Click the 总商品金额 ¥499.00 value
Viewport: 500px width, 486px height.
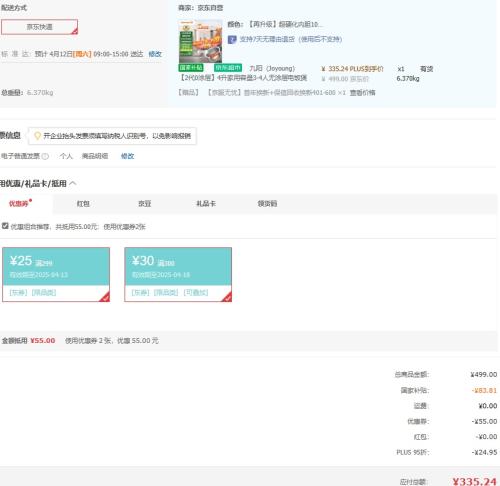pyautogui.click(x=484, y=375)
